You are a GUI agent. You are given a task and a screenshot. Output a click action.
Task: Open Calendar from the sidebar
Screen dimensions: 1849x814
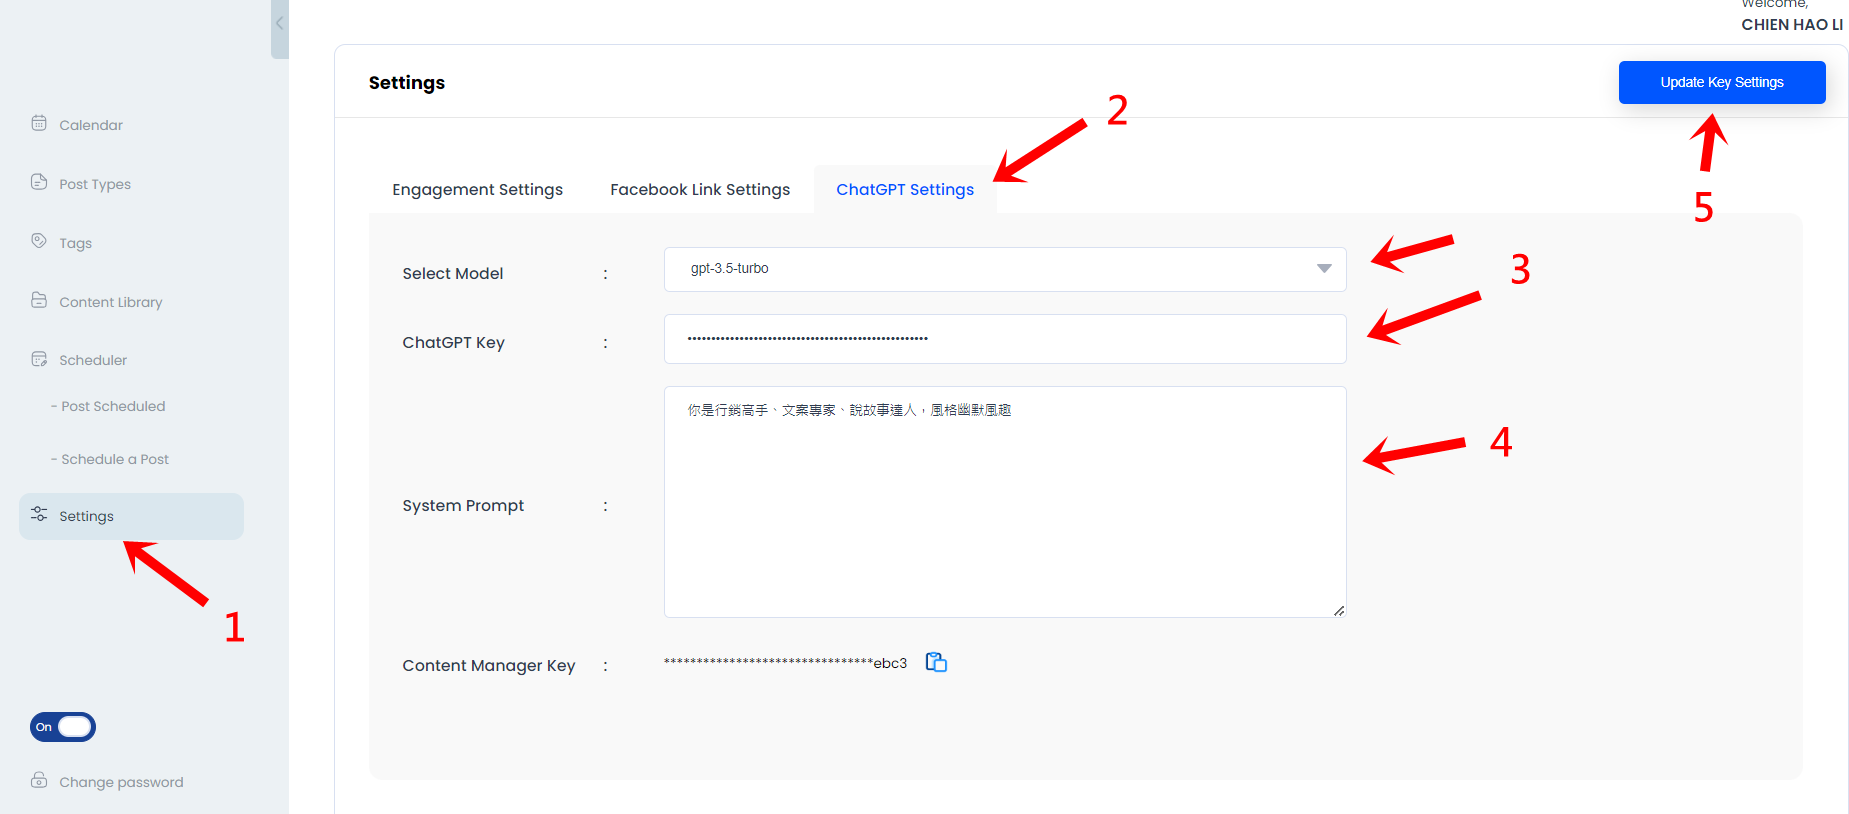click(91, 125)
